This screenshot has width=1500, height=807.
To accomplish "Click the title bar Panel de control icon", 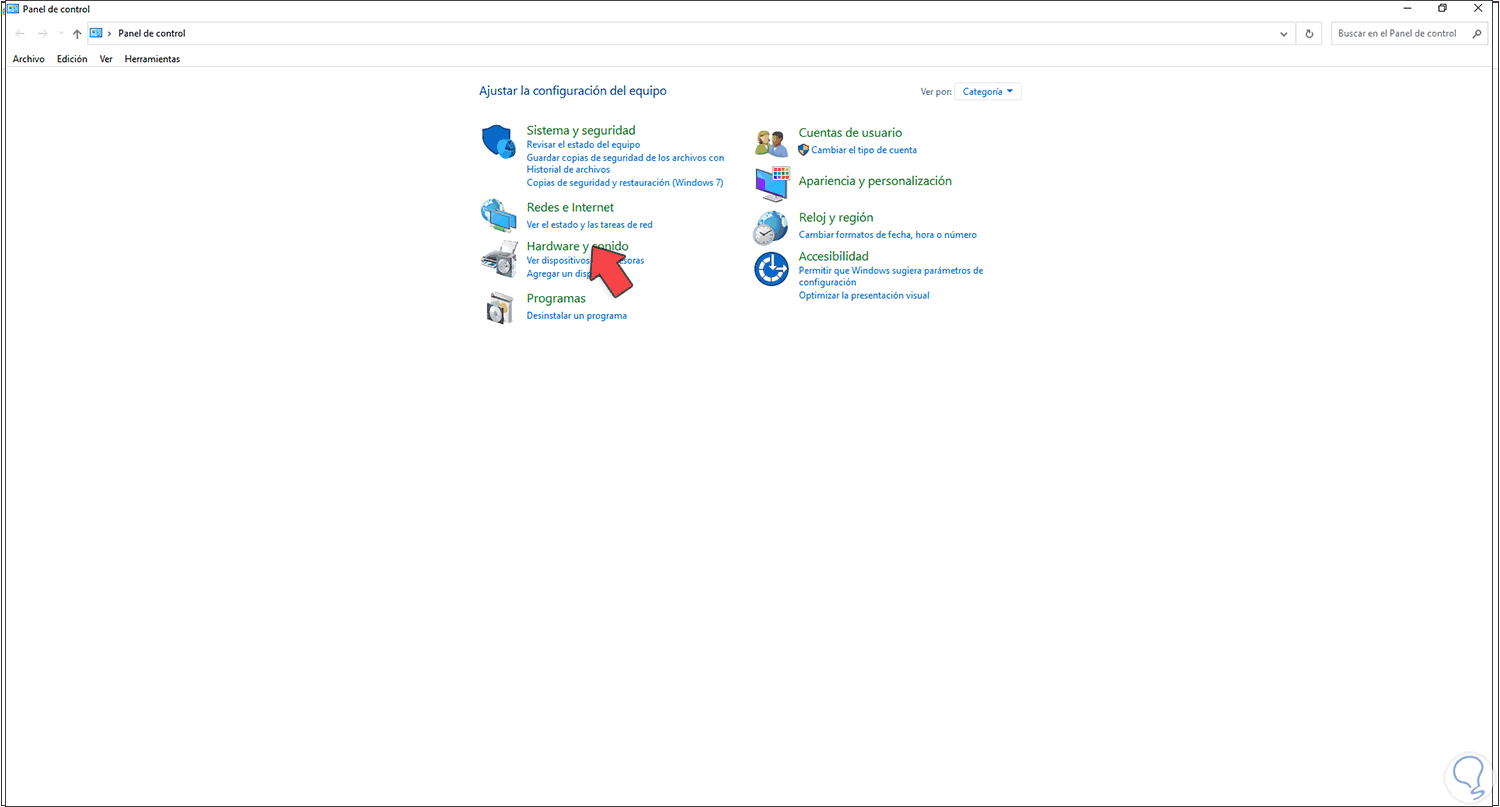I will click(x=11, y=9).
